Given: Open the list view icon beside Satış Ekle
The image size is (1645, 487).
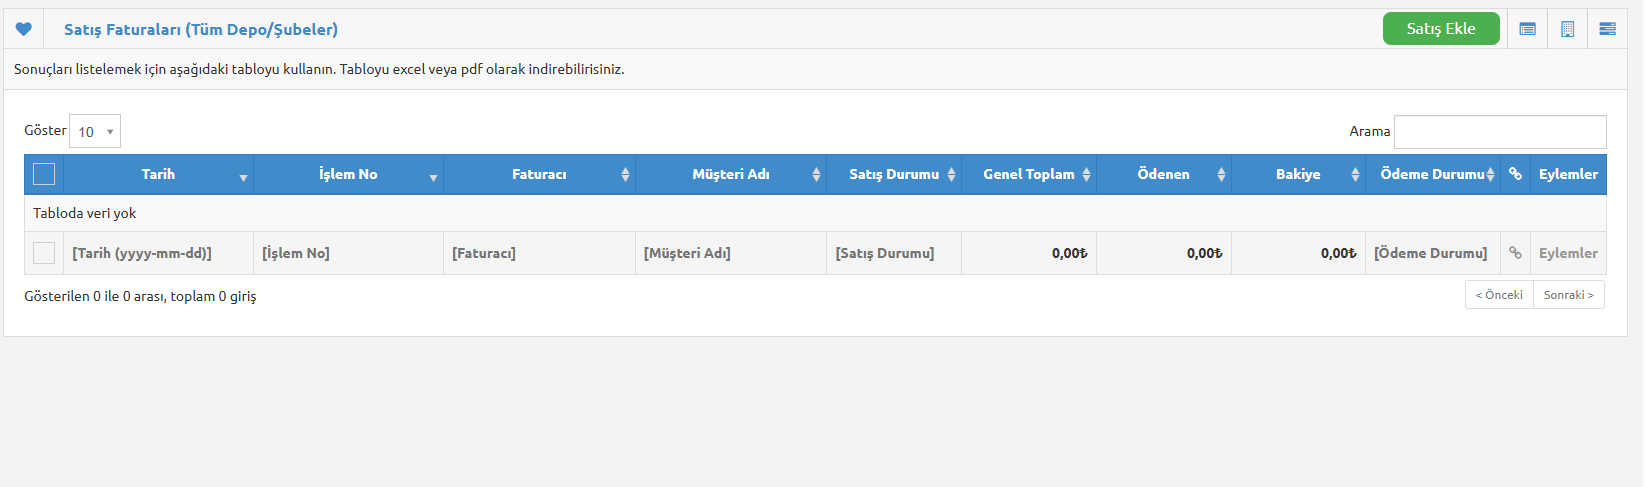Looking at the screenshot, I should point(1527,29).
